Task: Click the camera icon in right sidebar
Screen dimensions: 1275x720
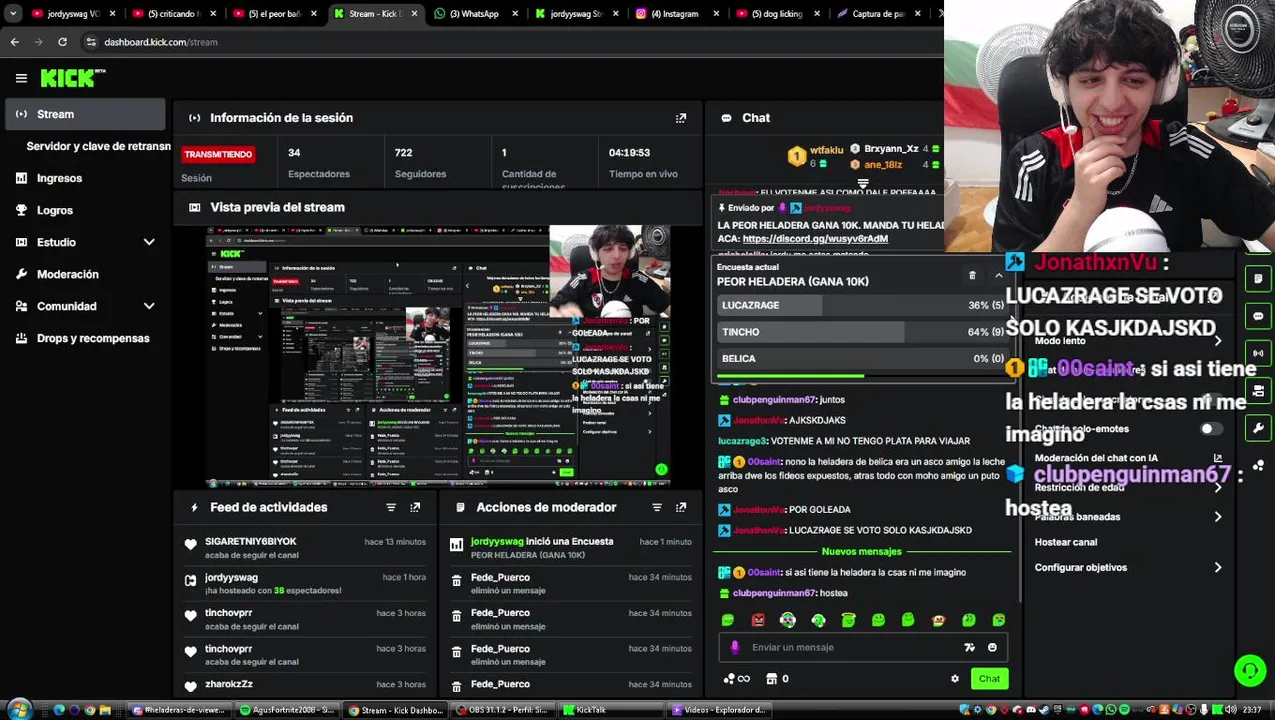Action: pyautogui.click(x=1258, y=390)
